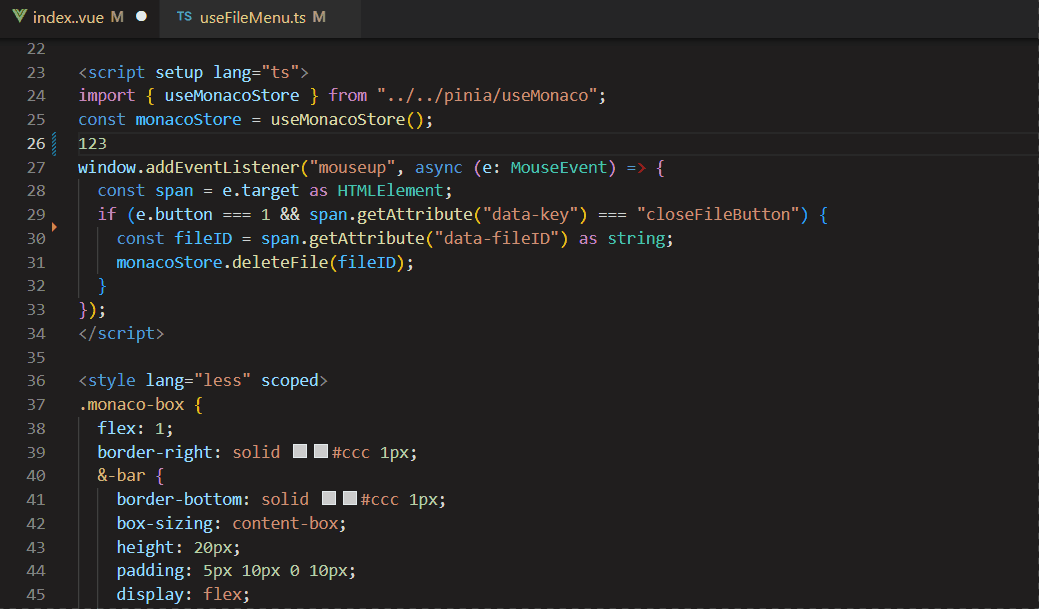
Task: Click line number 39 to select that line
Action: pos(36,451)
